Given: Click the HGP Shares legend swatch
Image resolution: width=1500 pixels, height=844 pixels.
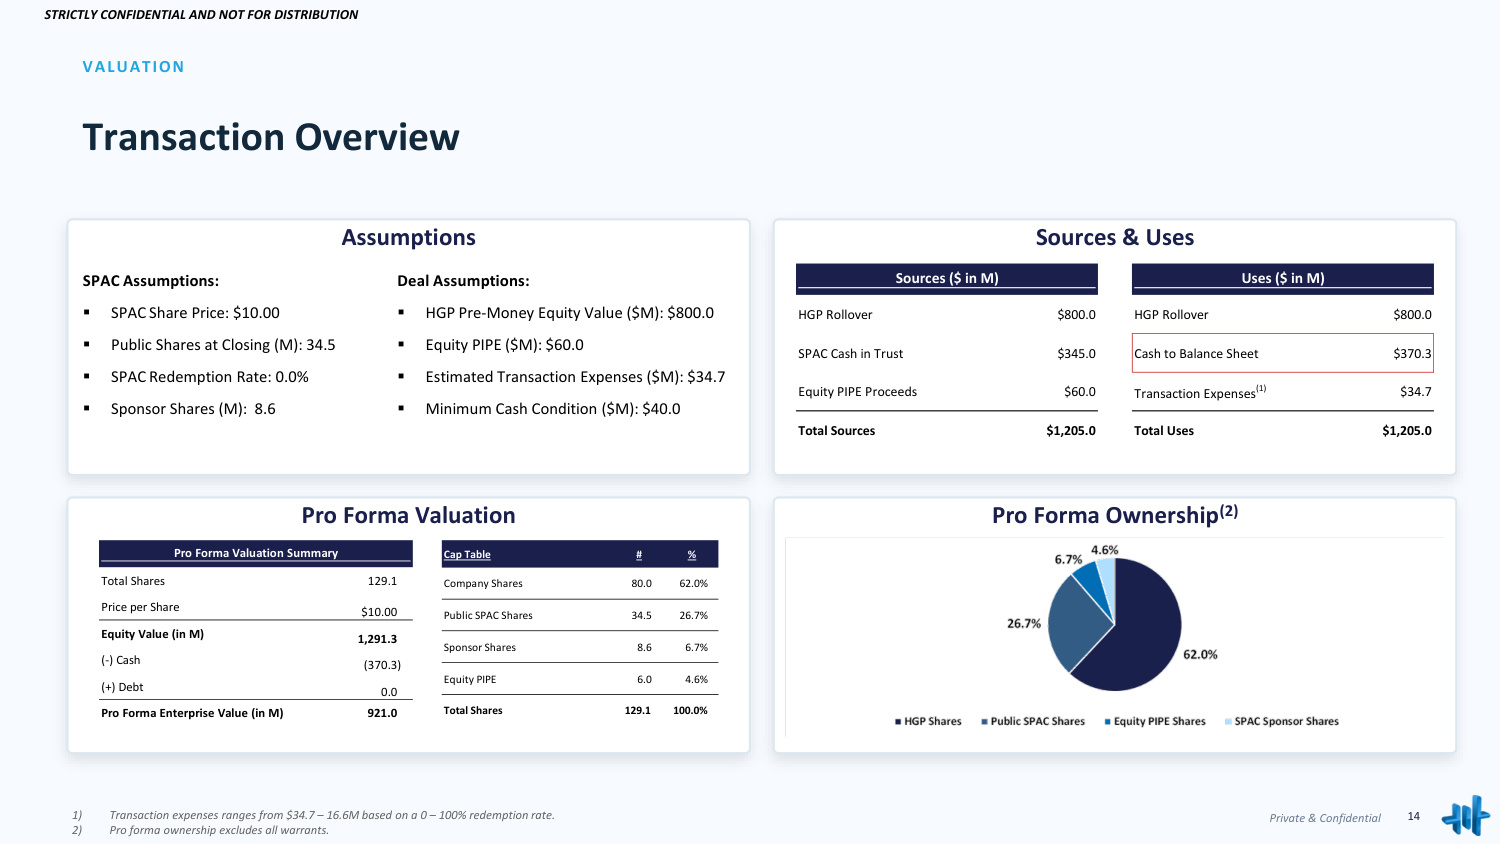Looking at the screenshot, I should click(898, 722).
